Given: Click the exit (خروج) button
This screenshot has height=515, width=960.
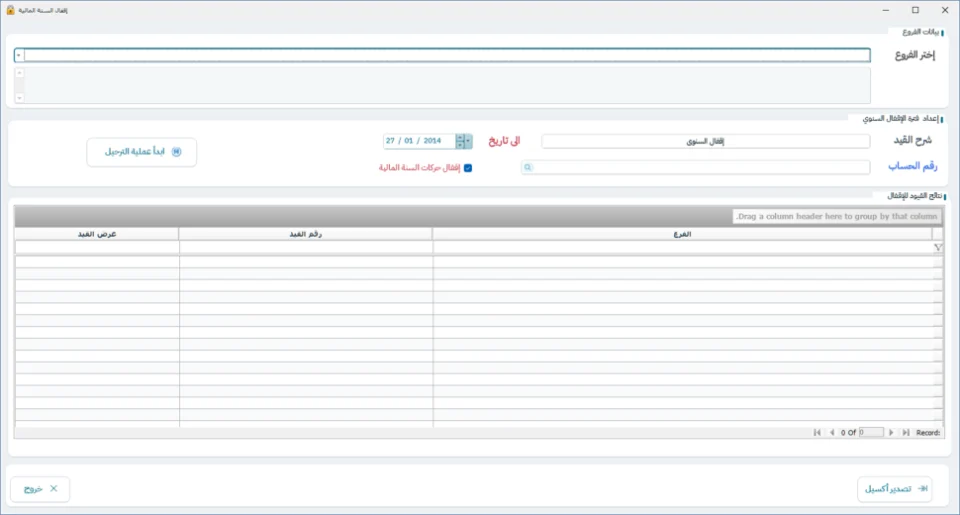Looking at the screenshot, I should click(x=40, y=489).
